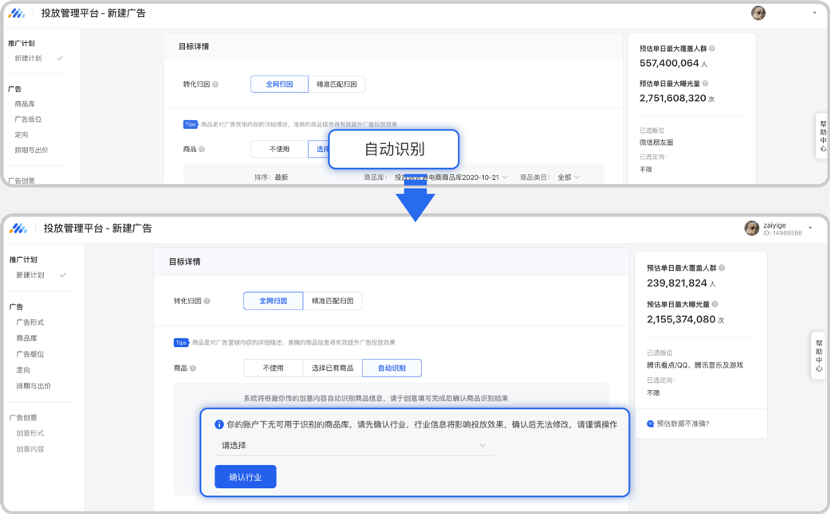Open the 预估数据不准确? link
Image resolution: width=830 pixels, height=514 pixels.
coord(683,423)
